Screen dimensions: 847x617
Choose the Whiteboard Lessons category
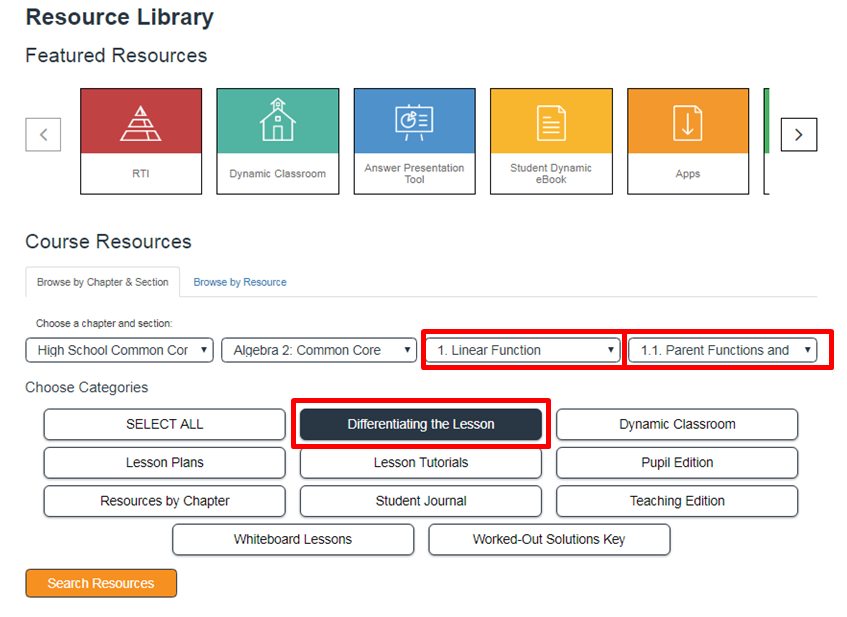pos(293,539)
